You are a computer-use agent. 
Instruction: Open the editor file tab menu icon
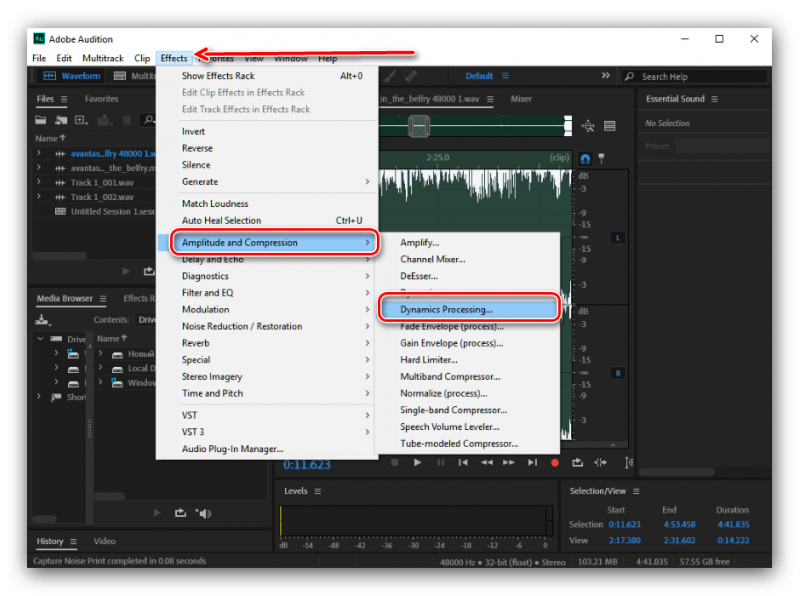[x=490, y=99]
